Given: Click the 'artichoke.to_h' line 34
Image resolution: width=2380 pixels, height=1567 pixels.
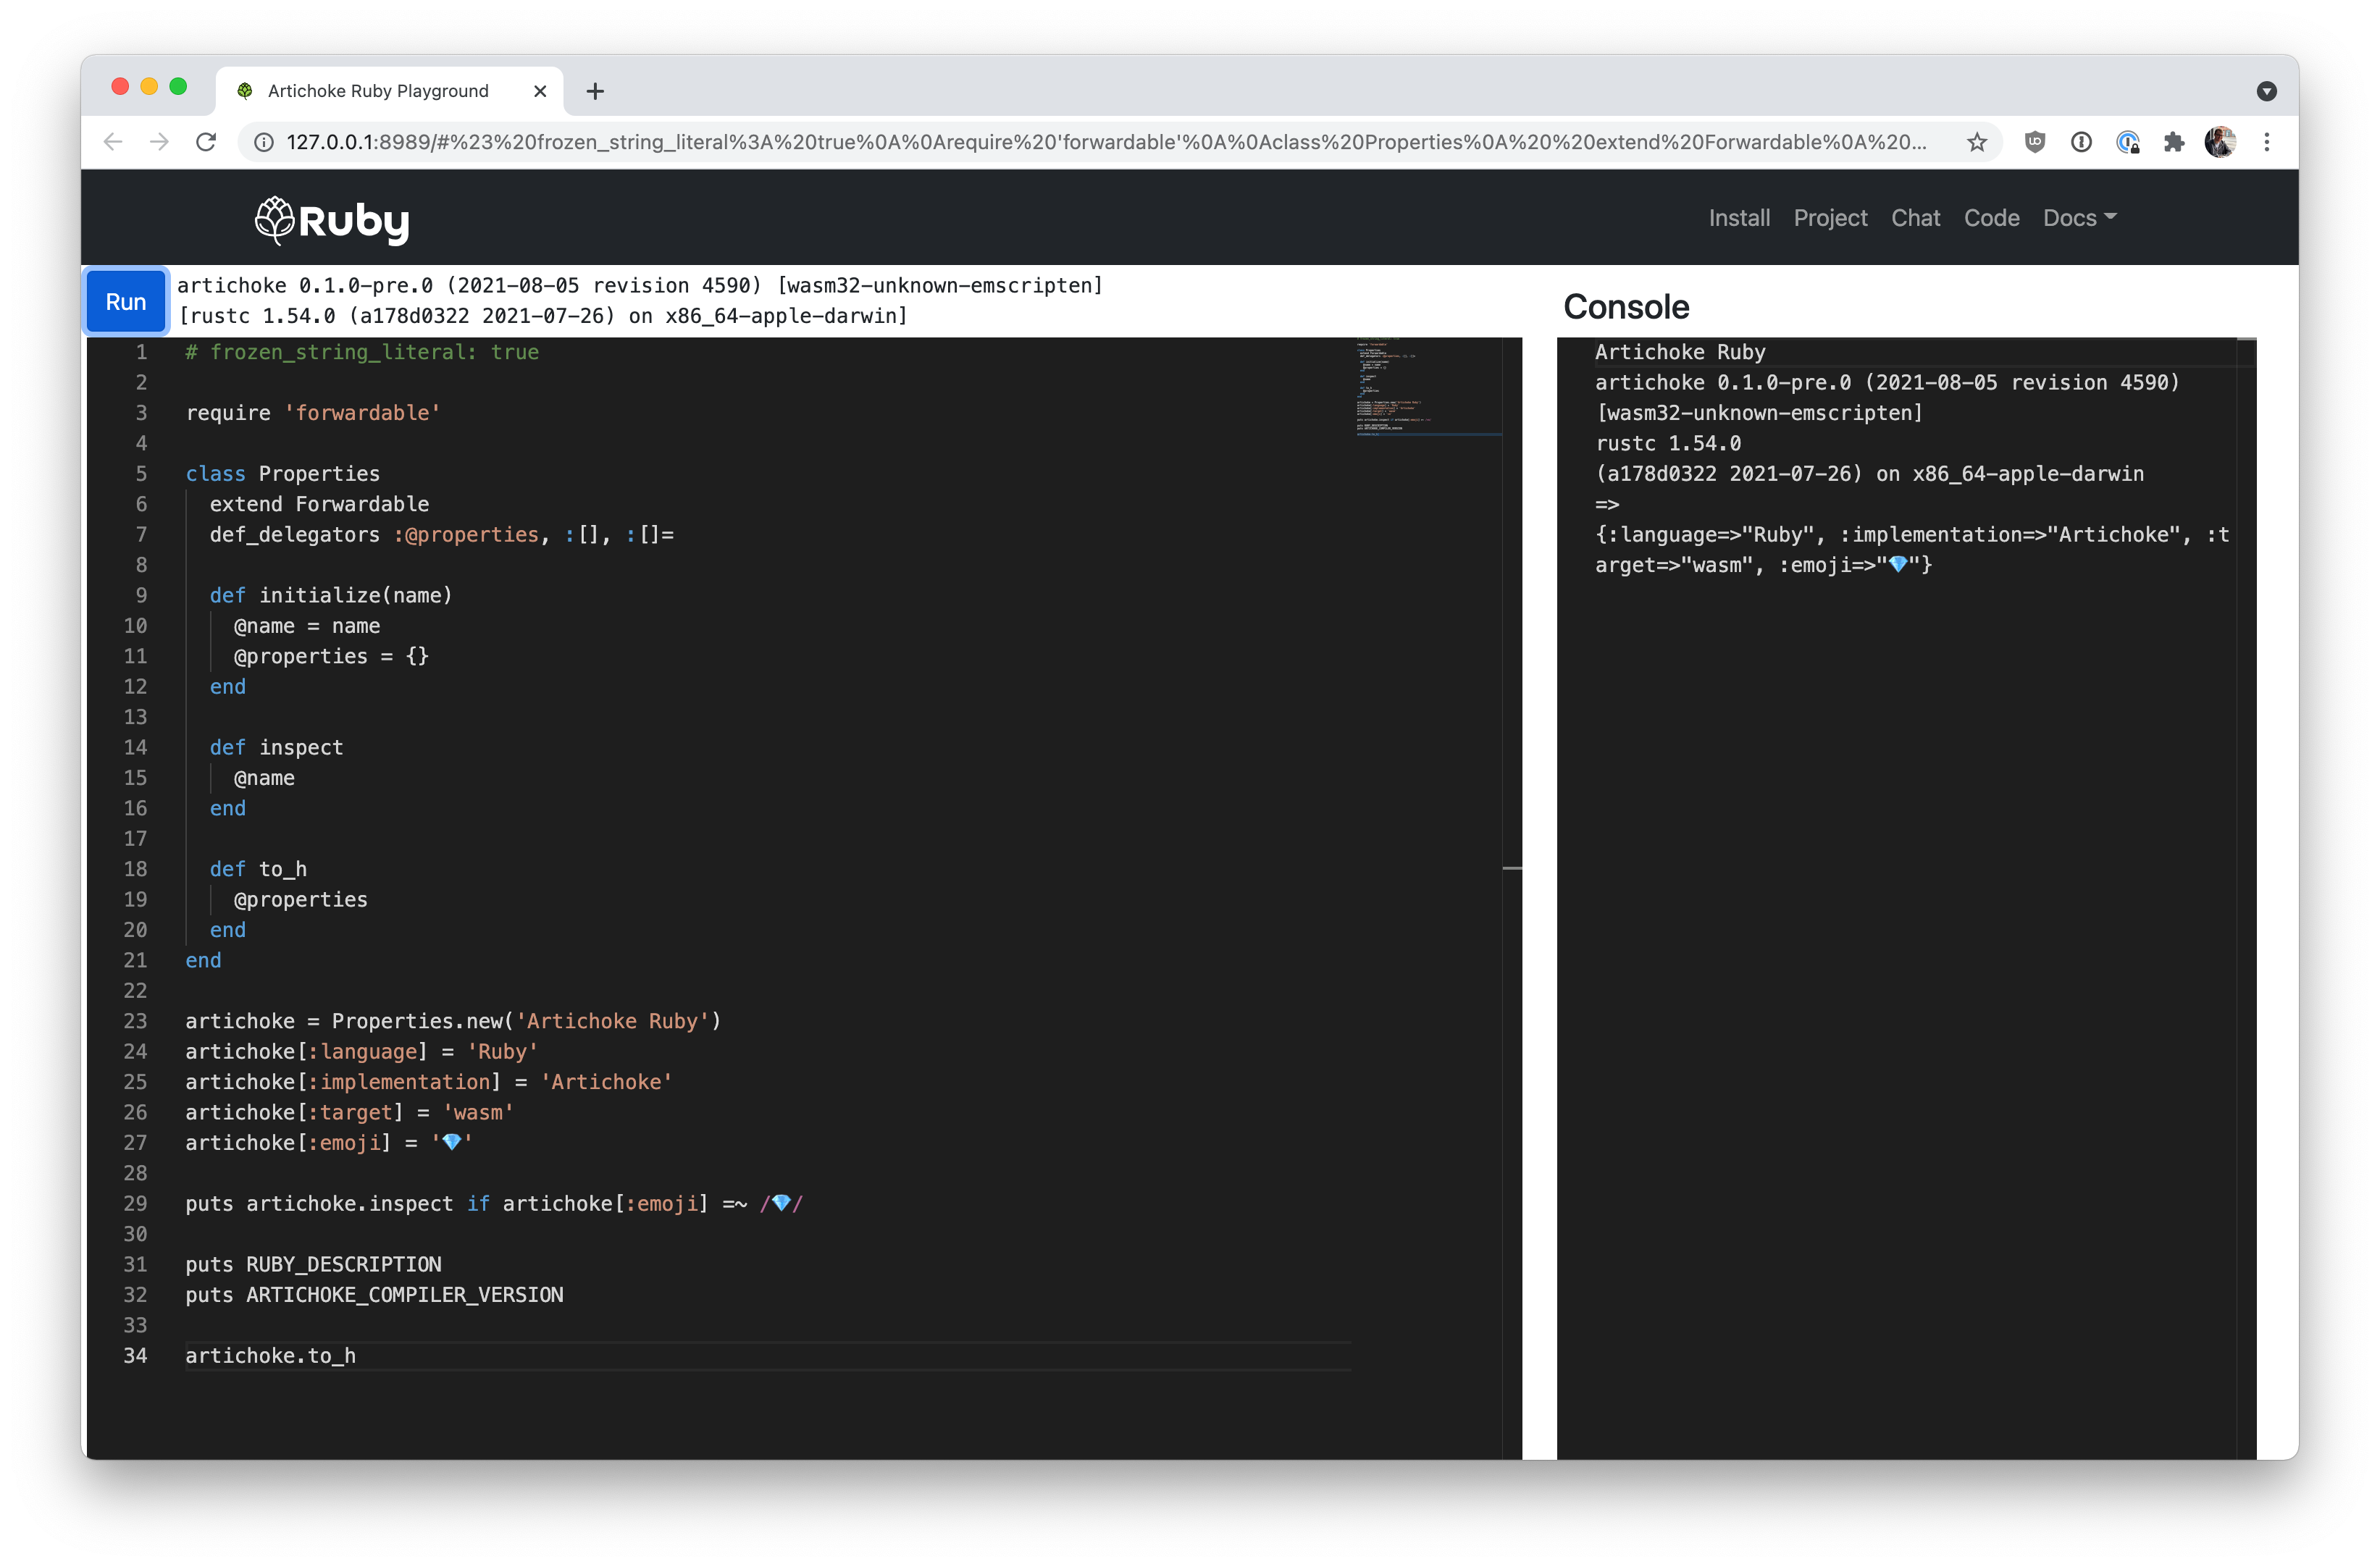Looking at the screenshot, I should (270, 1355).
